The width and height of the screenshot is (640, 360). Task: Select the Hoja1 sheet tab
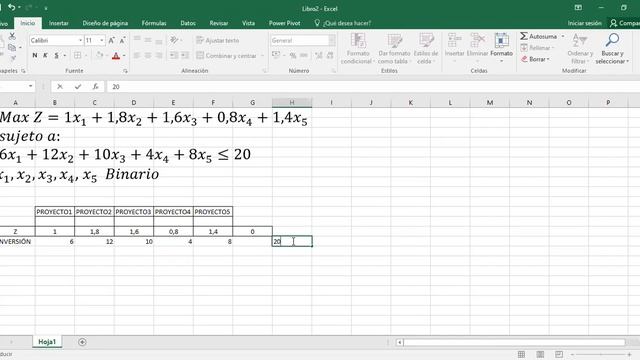point(47,342)
